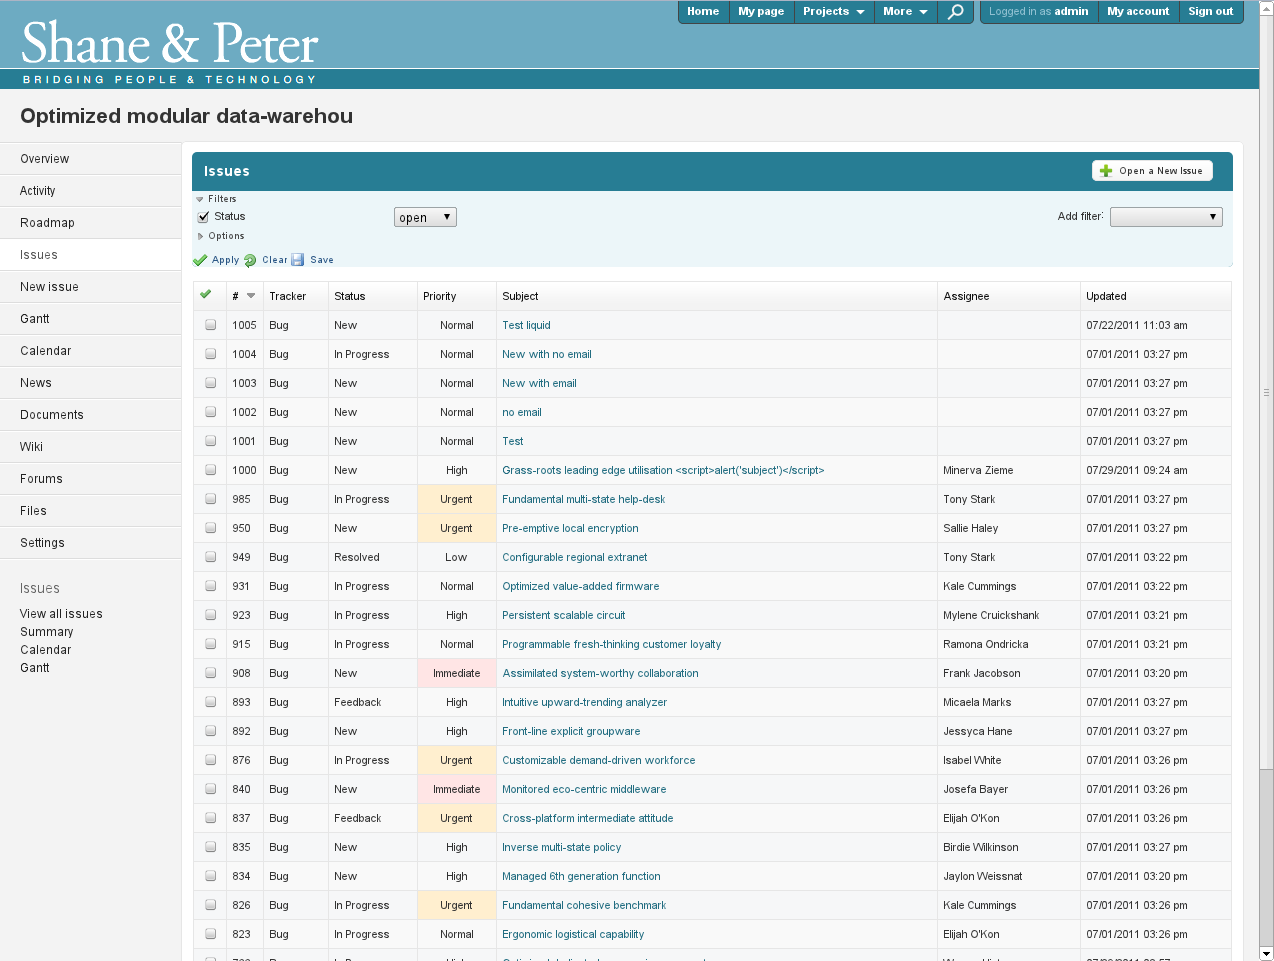Viewport: 1274px width, 961px height.
Task: Click the Clear reload icon
Action: pos(250,260)
